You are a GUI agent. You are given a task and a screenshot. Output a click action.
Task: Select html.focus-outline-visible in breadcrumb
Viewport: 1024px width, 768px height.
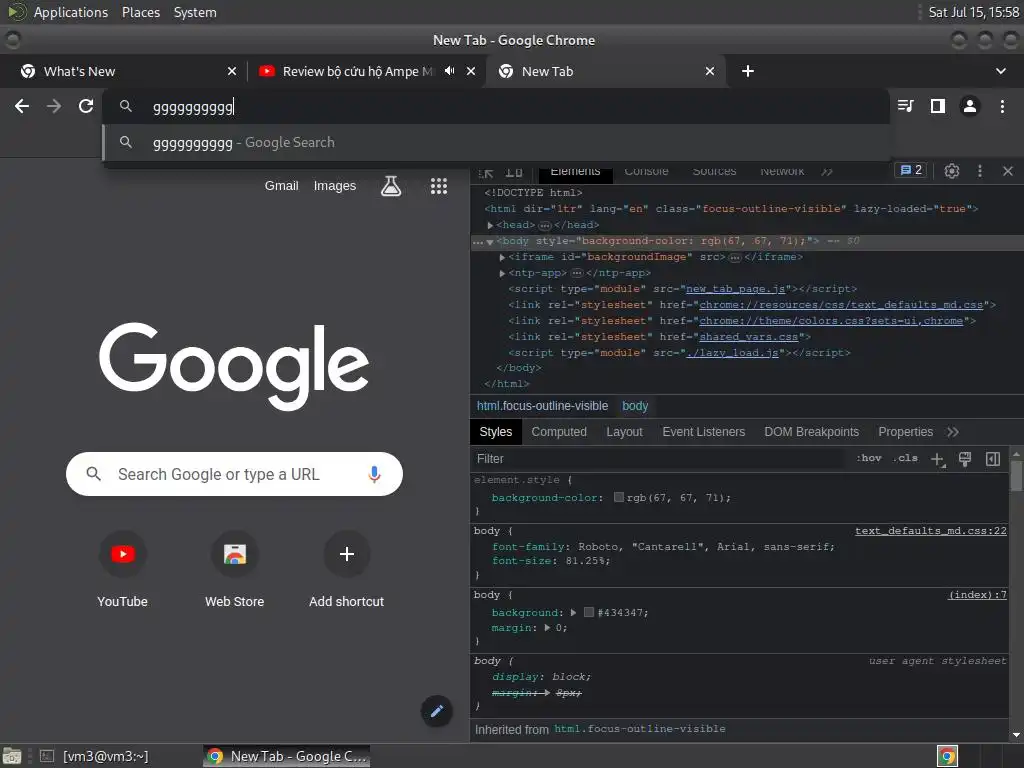point(542,406)
